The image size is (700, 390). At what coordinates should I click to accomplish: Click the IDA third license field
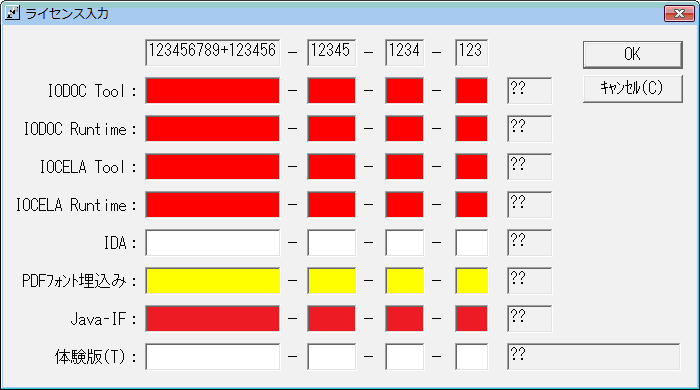(x=404, y=243)
